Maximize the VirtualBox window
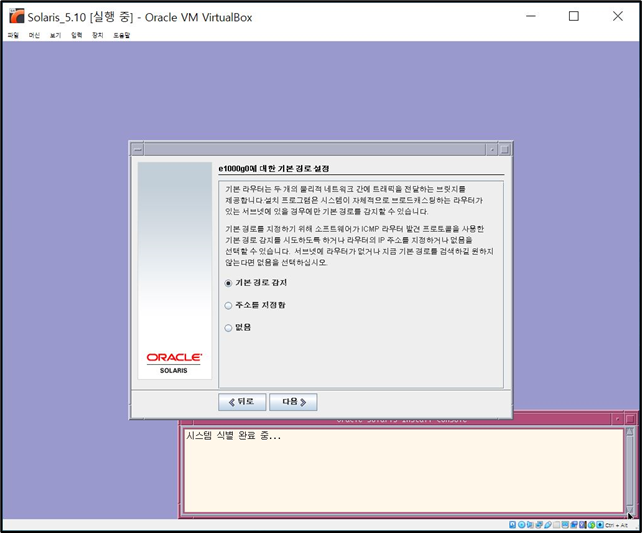This screenshot has height=533, width=642. click(574, 16)
